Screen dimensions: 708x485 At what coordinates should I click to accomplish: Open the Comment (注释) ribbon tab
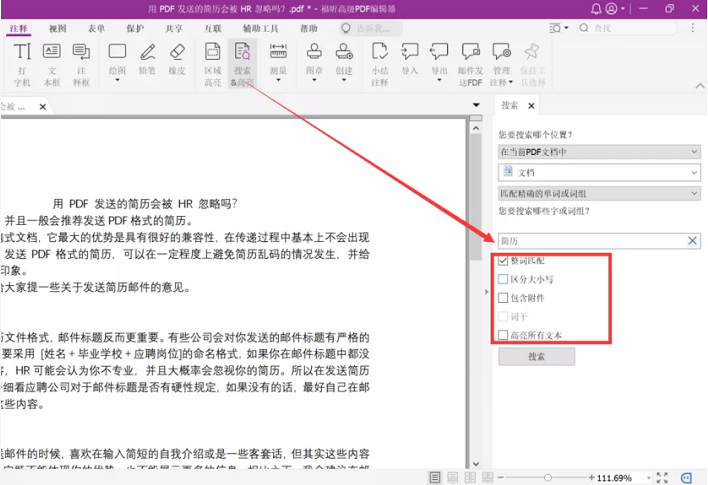coord(19,28)
